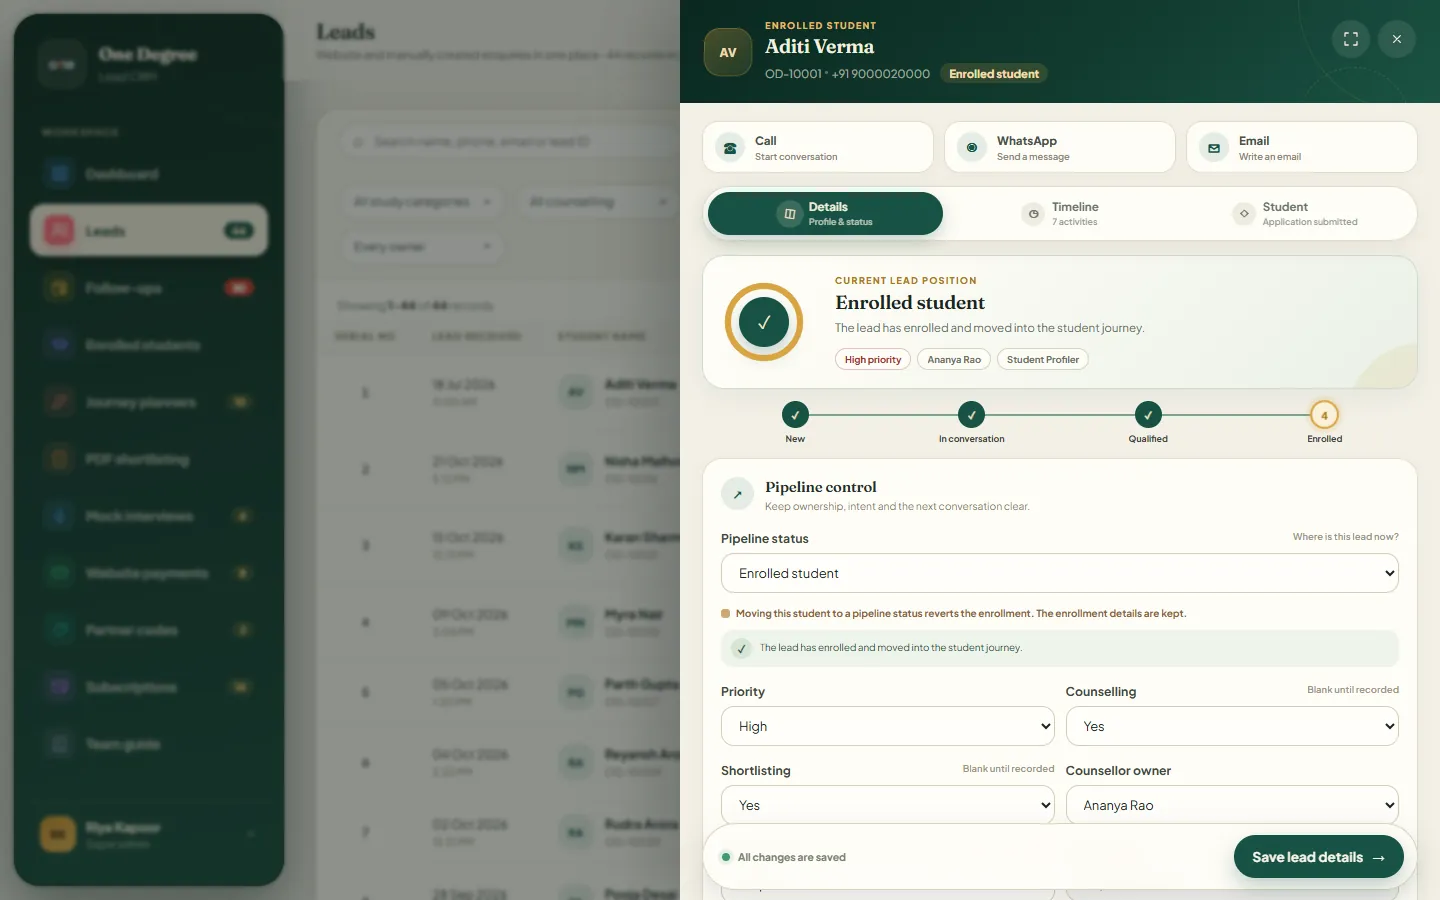Select the New stage checkmark in the tracker

795,414
